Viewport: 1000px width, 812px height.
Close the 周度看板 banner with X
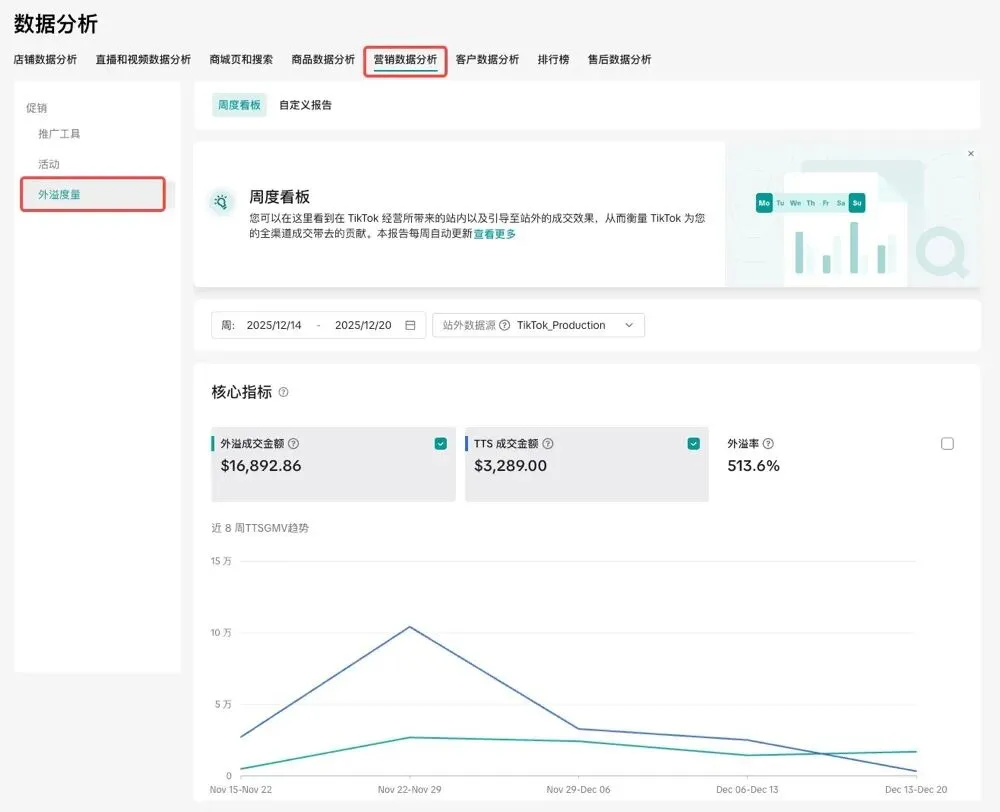[970, 154]
